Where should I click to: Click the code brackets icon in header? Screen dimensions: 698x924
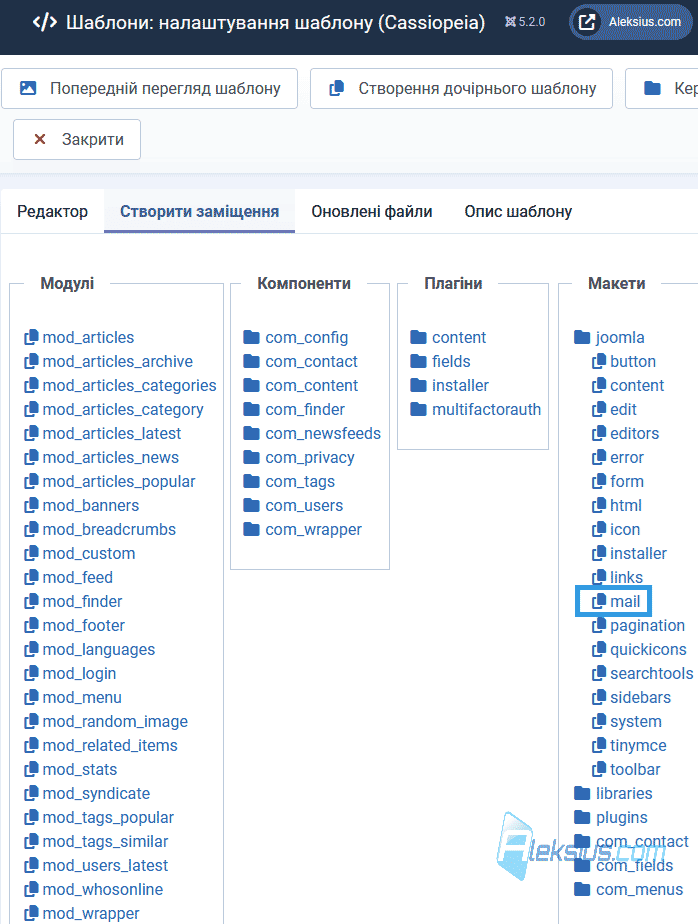coord(45,22)
